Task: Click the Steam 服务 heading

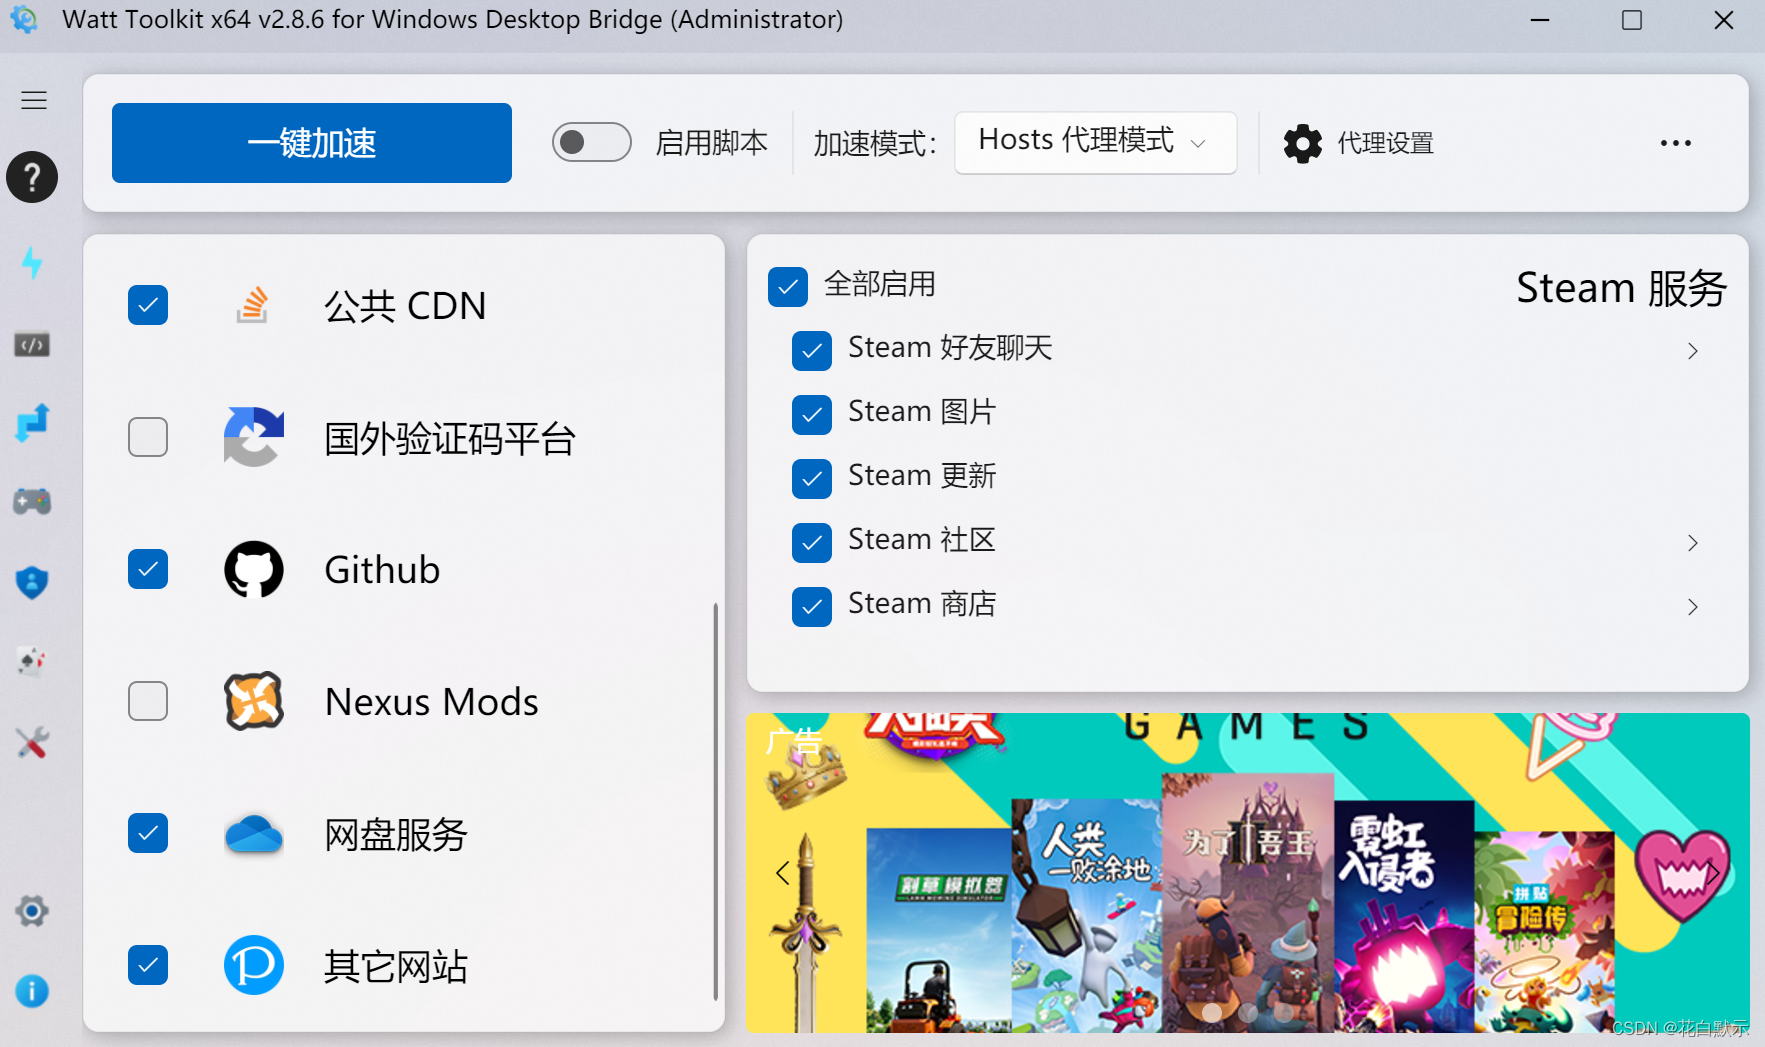Action: pos(1621,288)
